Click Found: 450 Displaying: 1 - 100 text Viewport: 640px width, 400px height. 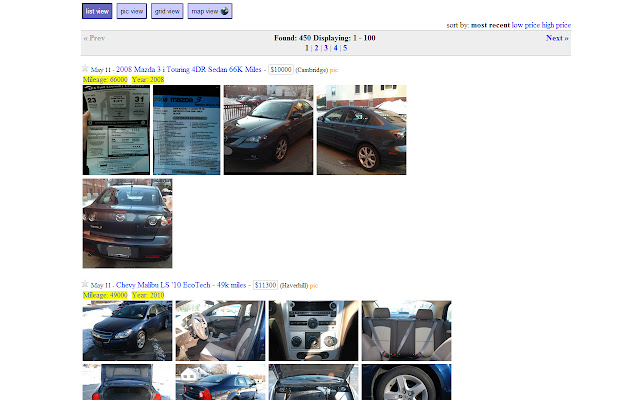[x=324, y=38]
